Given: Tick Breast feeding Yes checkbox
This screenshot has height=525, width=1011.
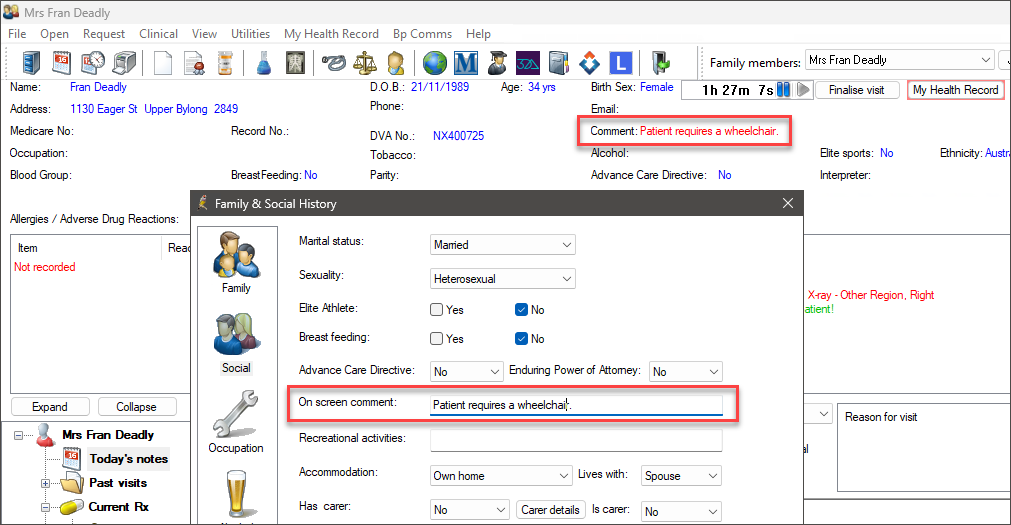Looking at the screenshot, I should [437, 339].
